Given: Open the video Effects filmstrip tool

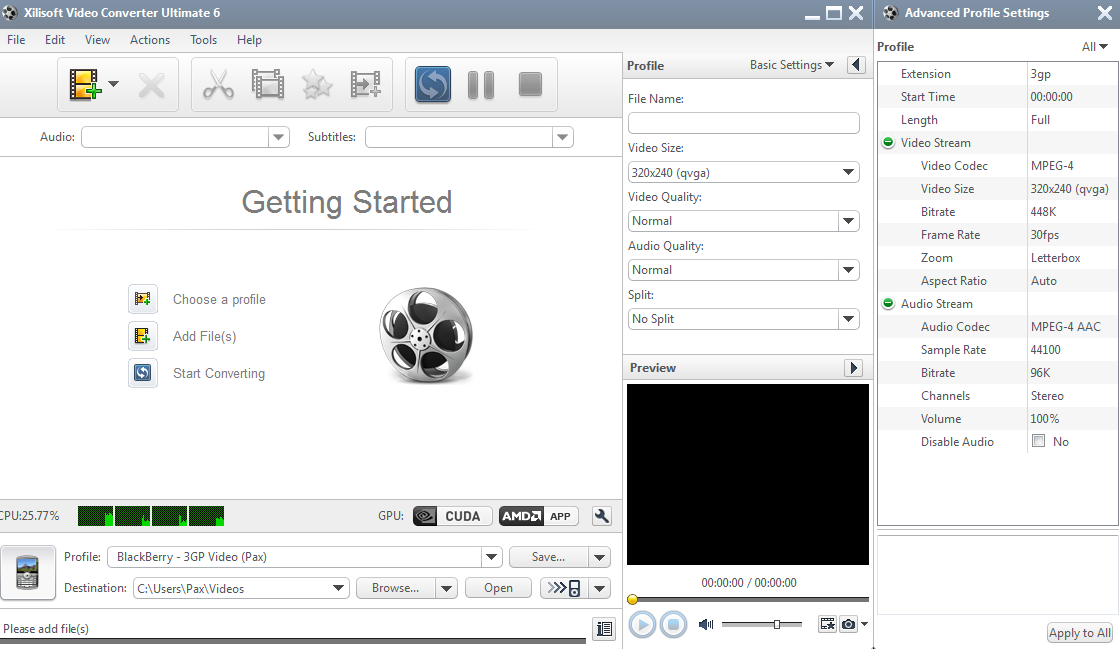Looking at the screenshot, I should 268,84.
